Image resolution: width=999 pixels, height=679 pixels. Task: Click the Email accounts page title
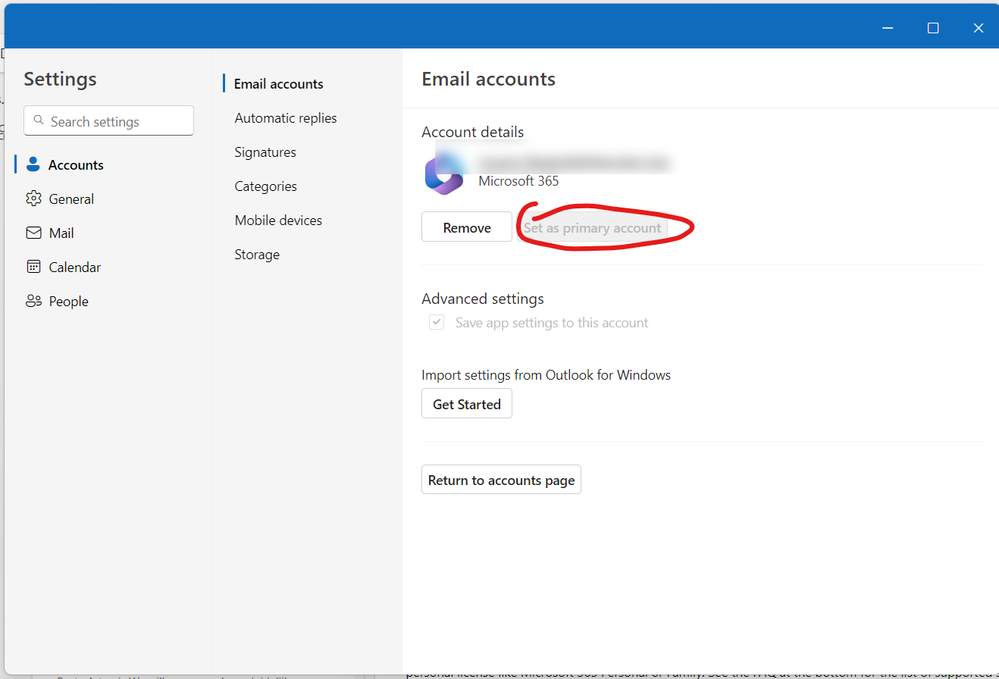point(488,79)
